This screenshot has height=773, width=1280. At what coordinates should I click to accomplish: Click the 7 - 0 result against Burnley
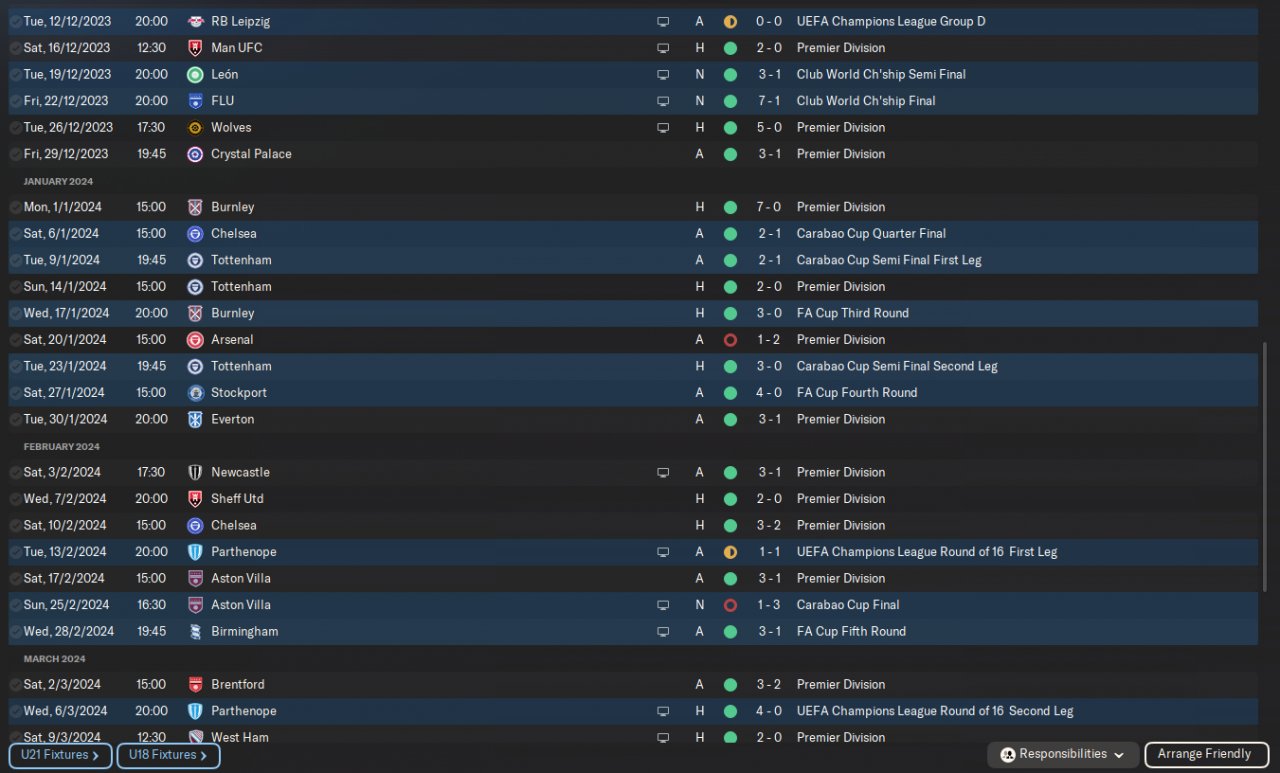[769, 207]
